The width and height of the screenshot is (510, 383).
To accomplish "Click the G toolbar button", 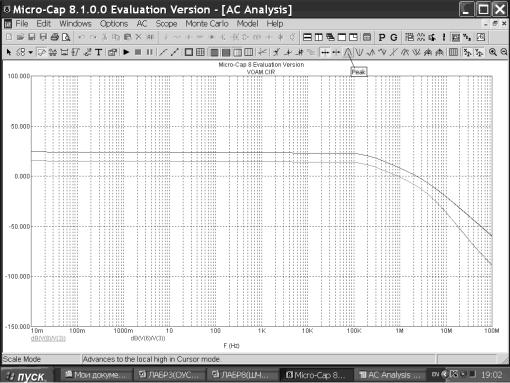I will click(x=394, y=37).
